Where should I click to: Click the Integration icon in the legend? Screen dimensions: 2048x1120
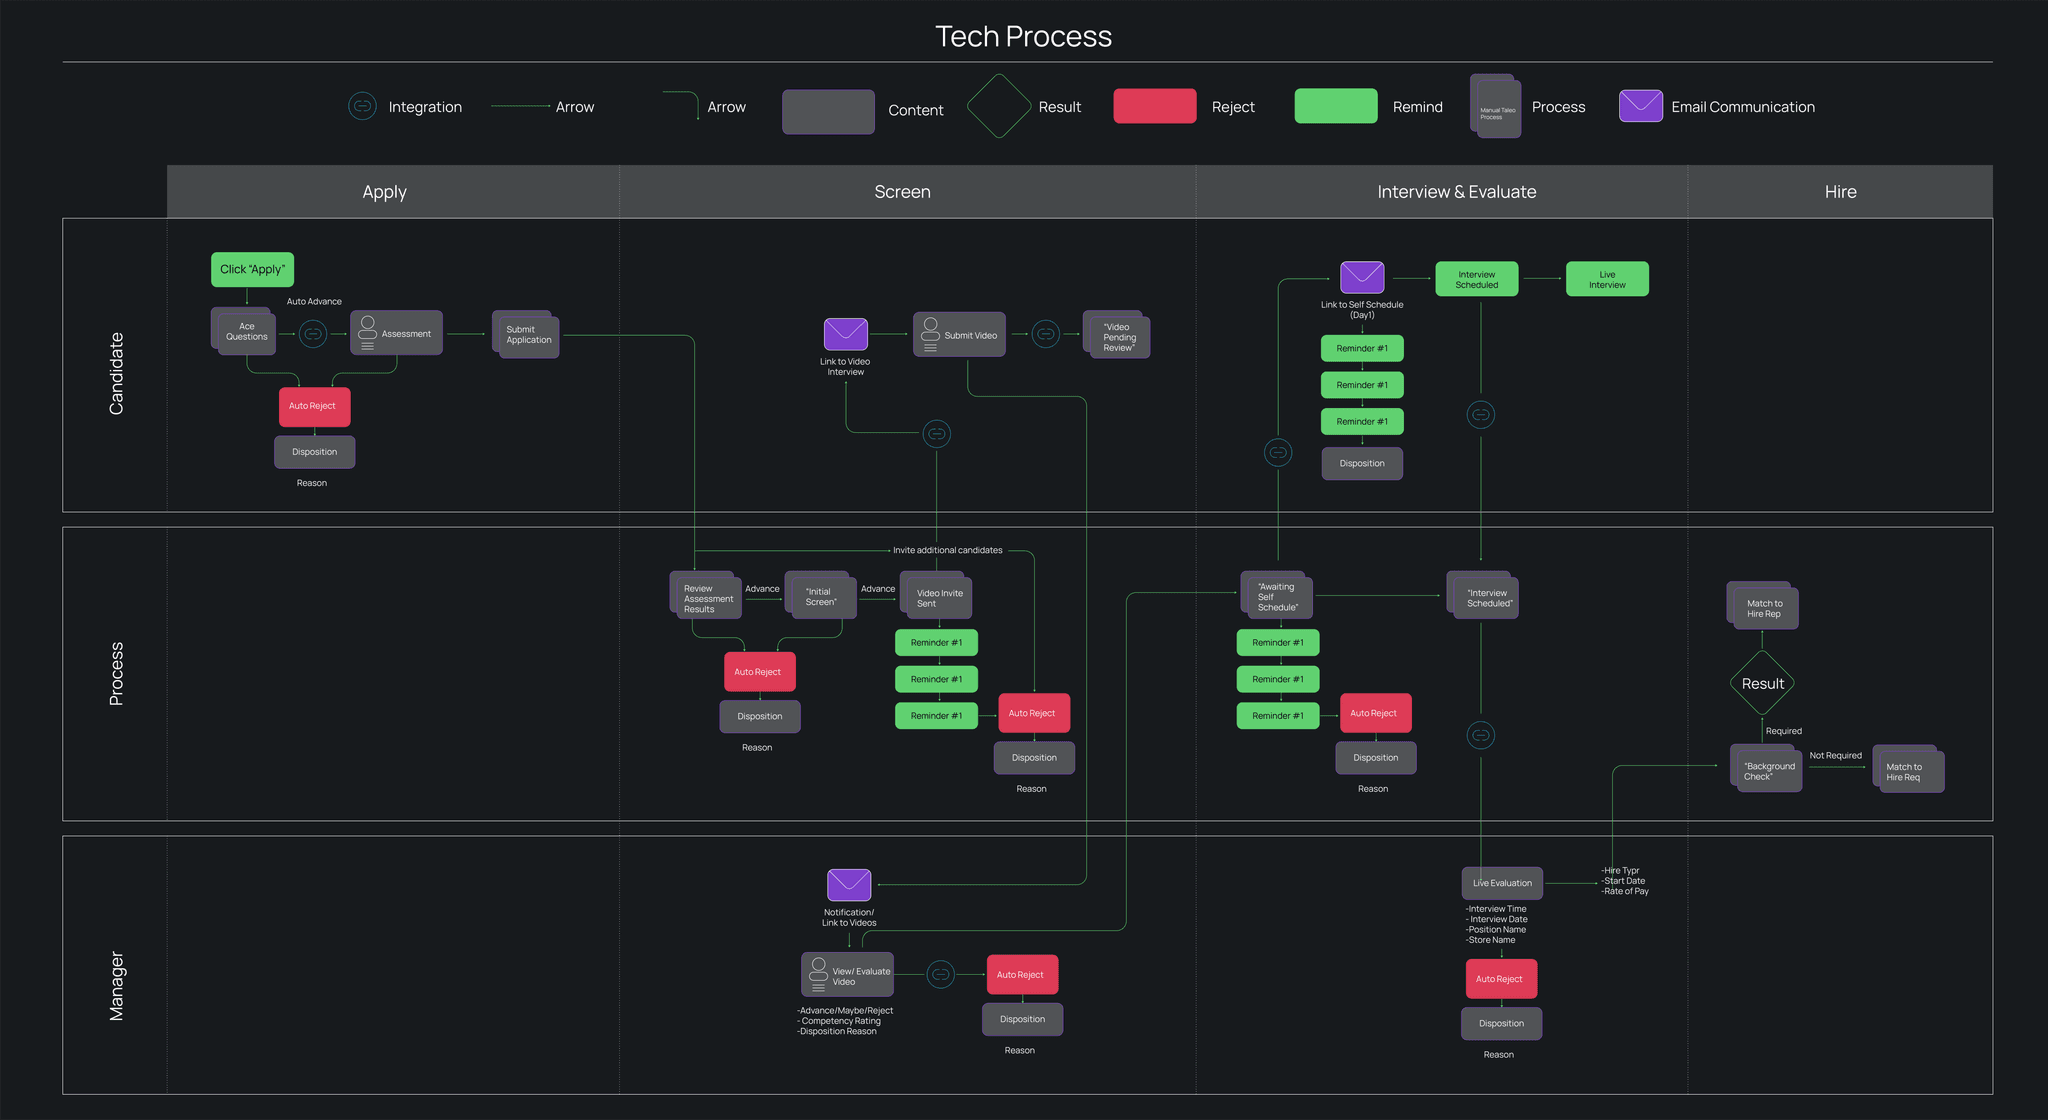point(362,106)
